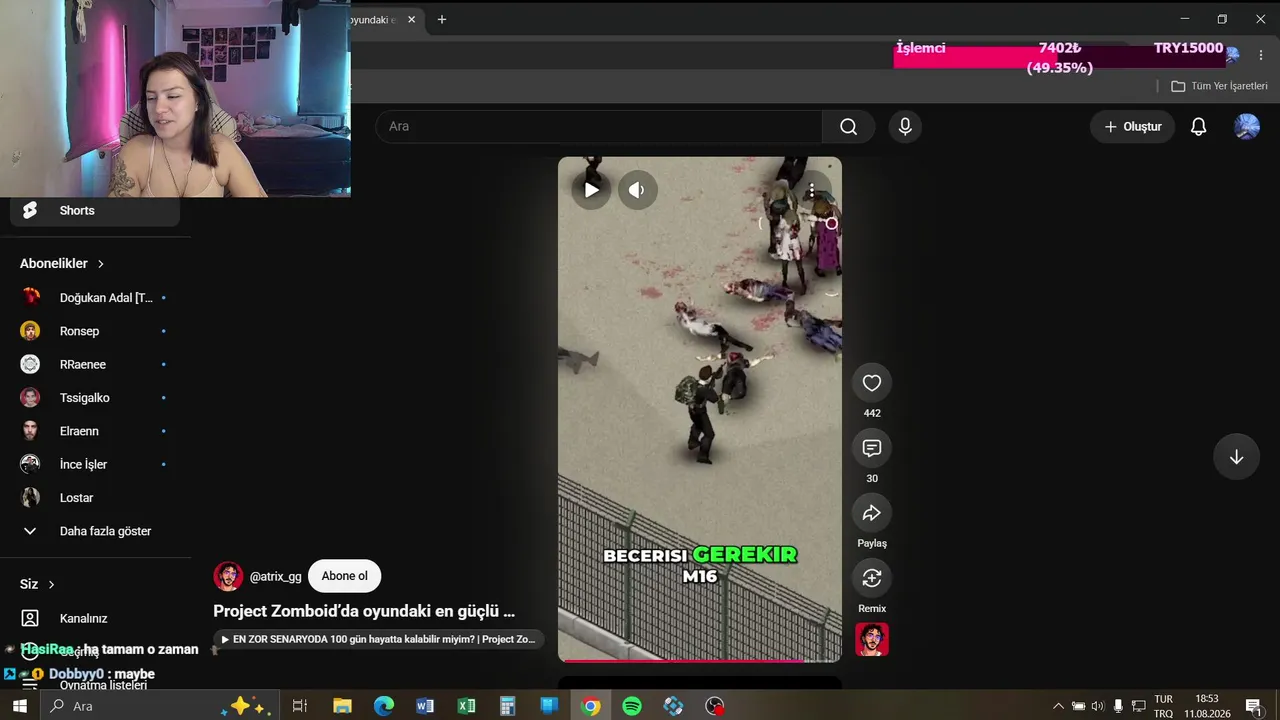This screenshot has height=720, width=1280.
Task: Open File Explorer from the taskbar
Action: pyautogui.click(x=342, y=706)
